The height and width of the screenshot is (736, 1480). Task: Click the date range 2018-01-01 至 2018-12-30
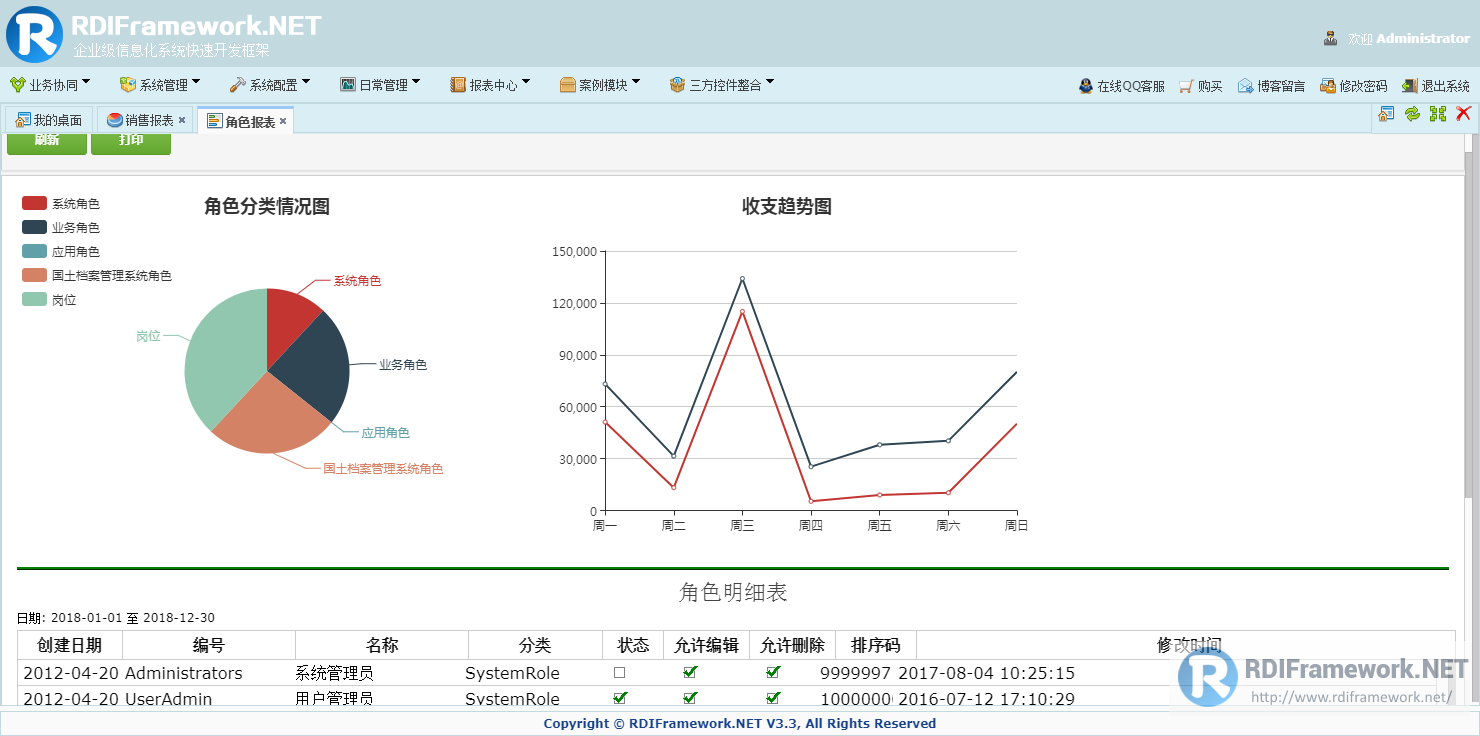pos(133,618)
